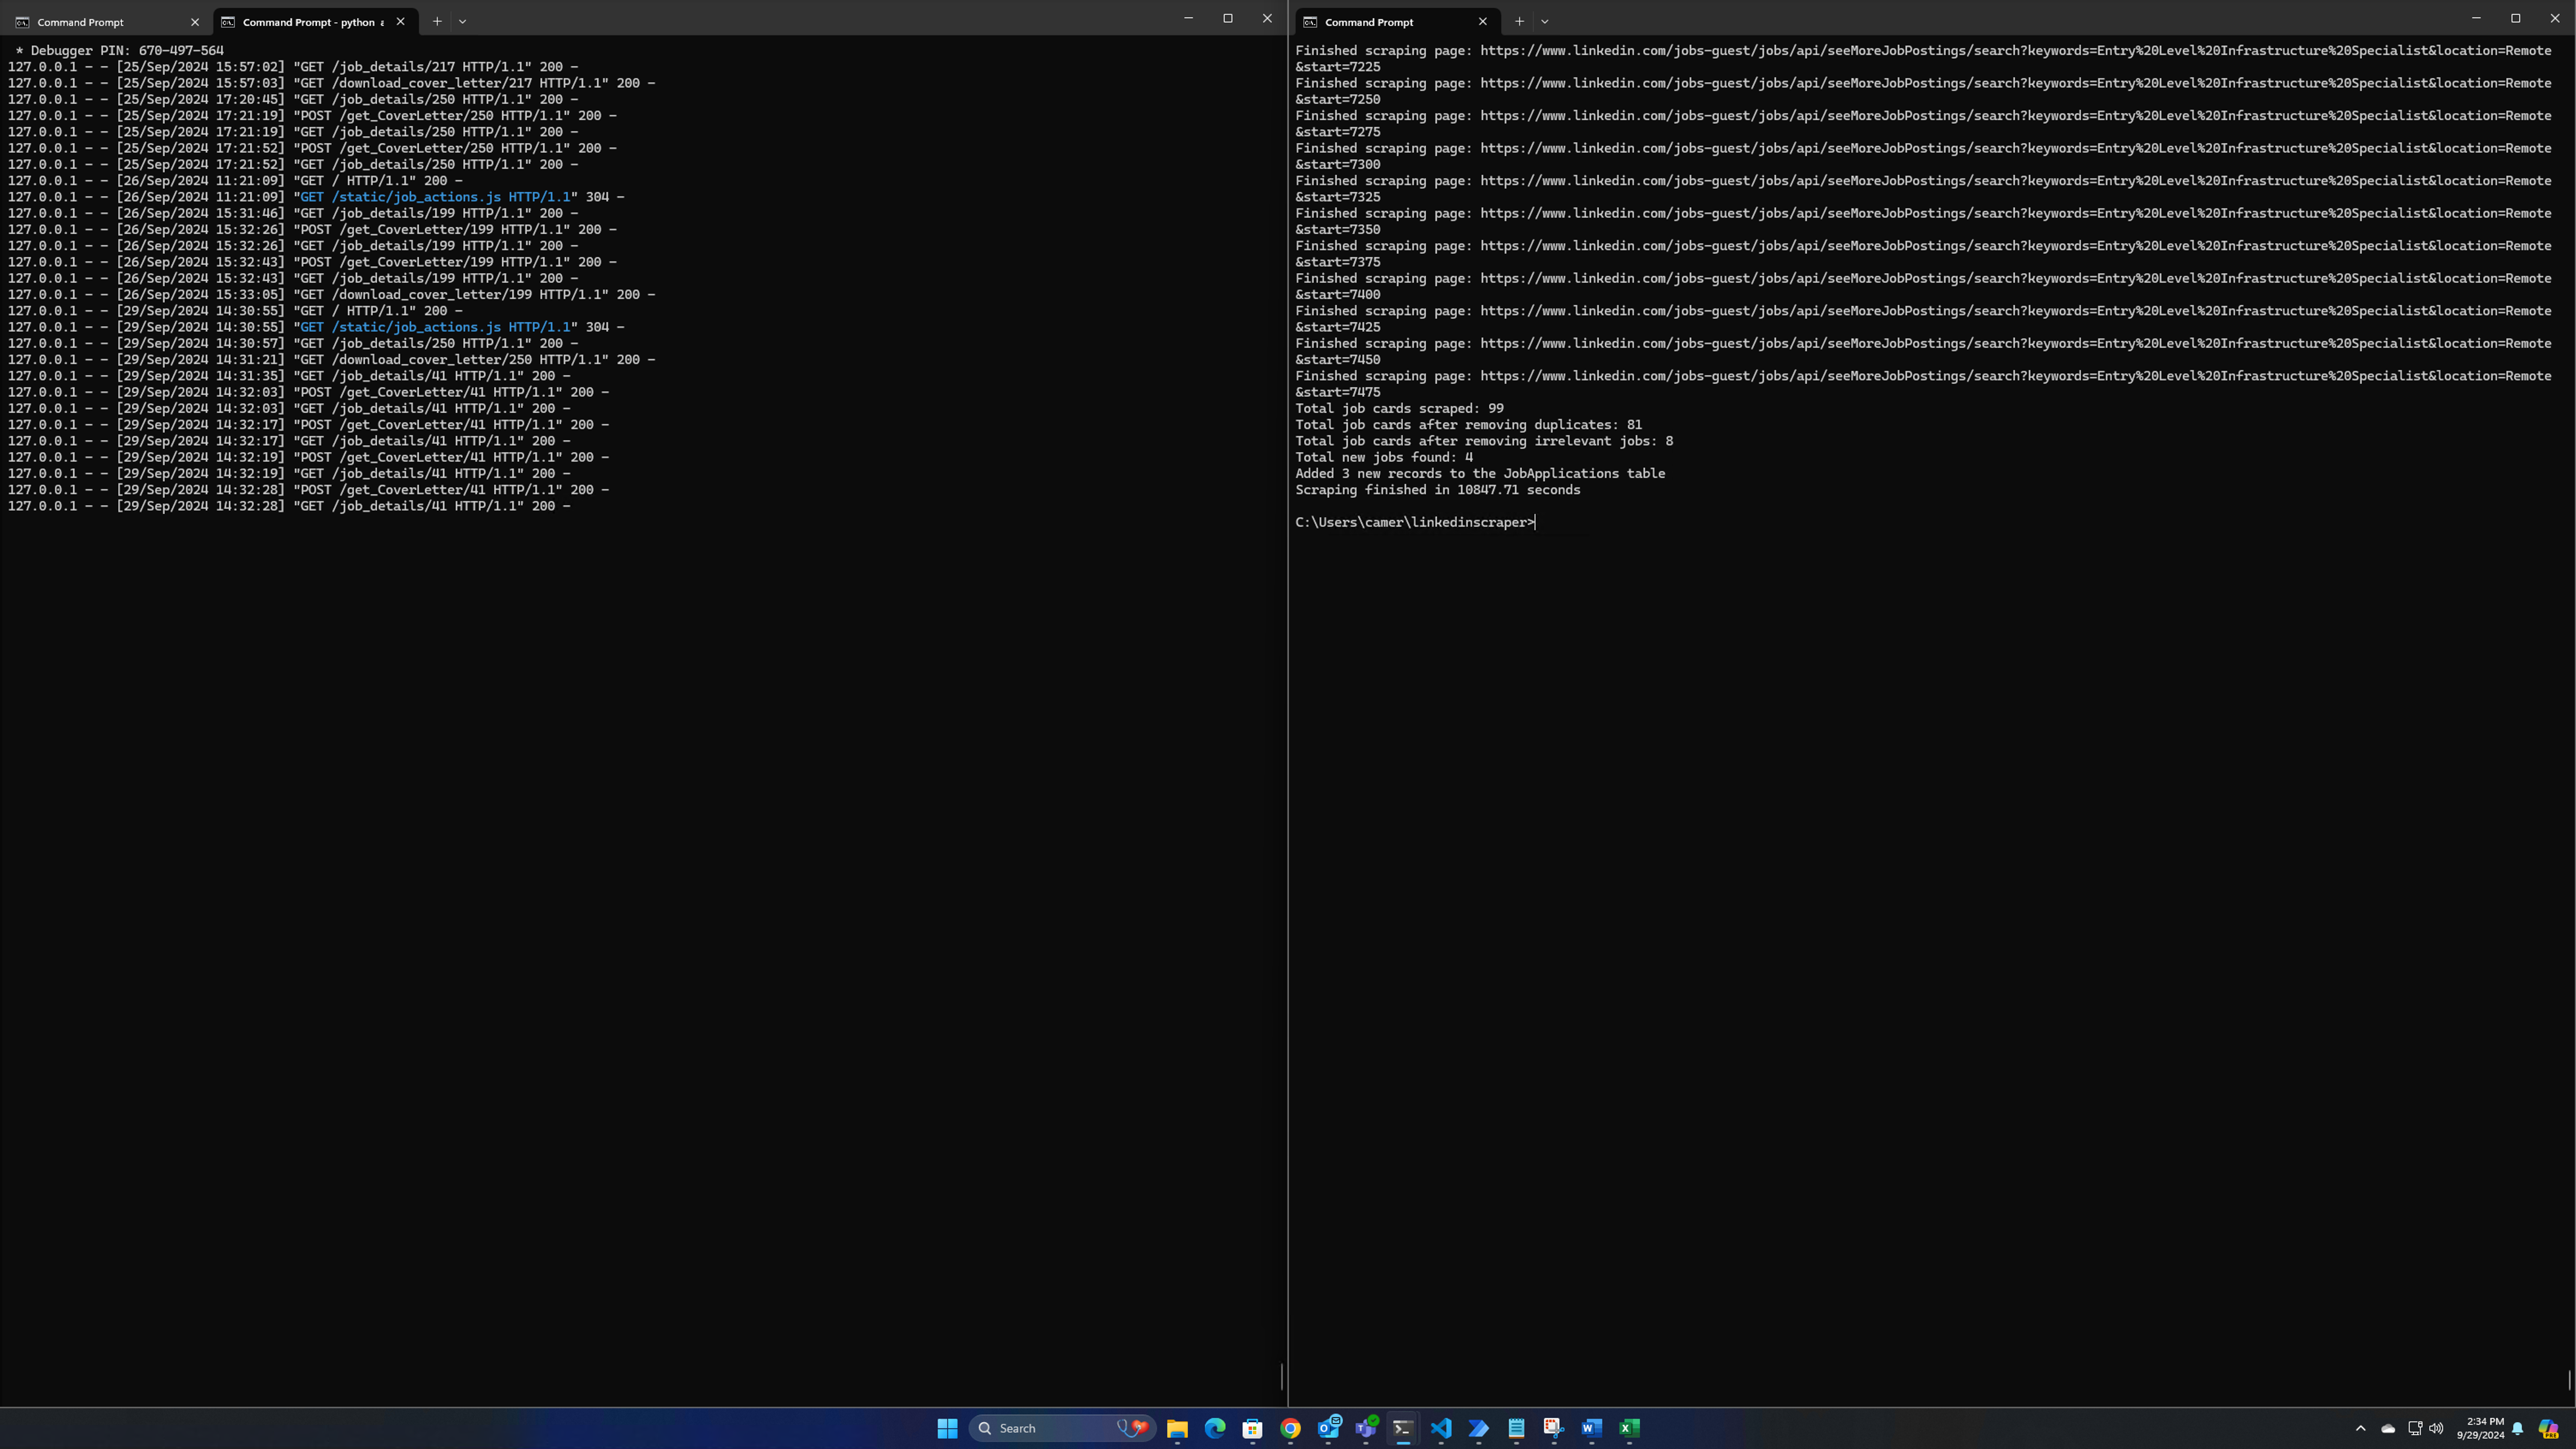
Task: Click the 26/Sep 11:21:09 GET /static/job_actions.js entry
Action: click(x=316, y=197)
